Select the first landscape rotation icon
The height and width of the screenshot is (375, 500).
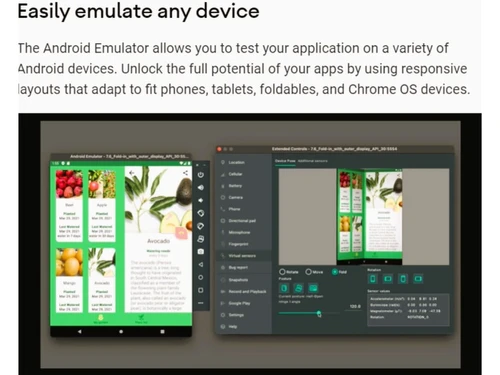(x=388, y=279)
